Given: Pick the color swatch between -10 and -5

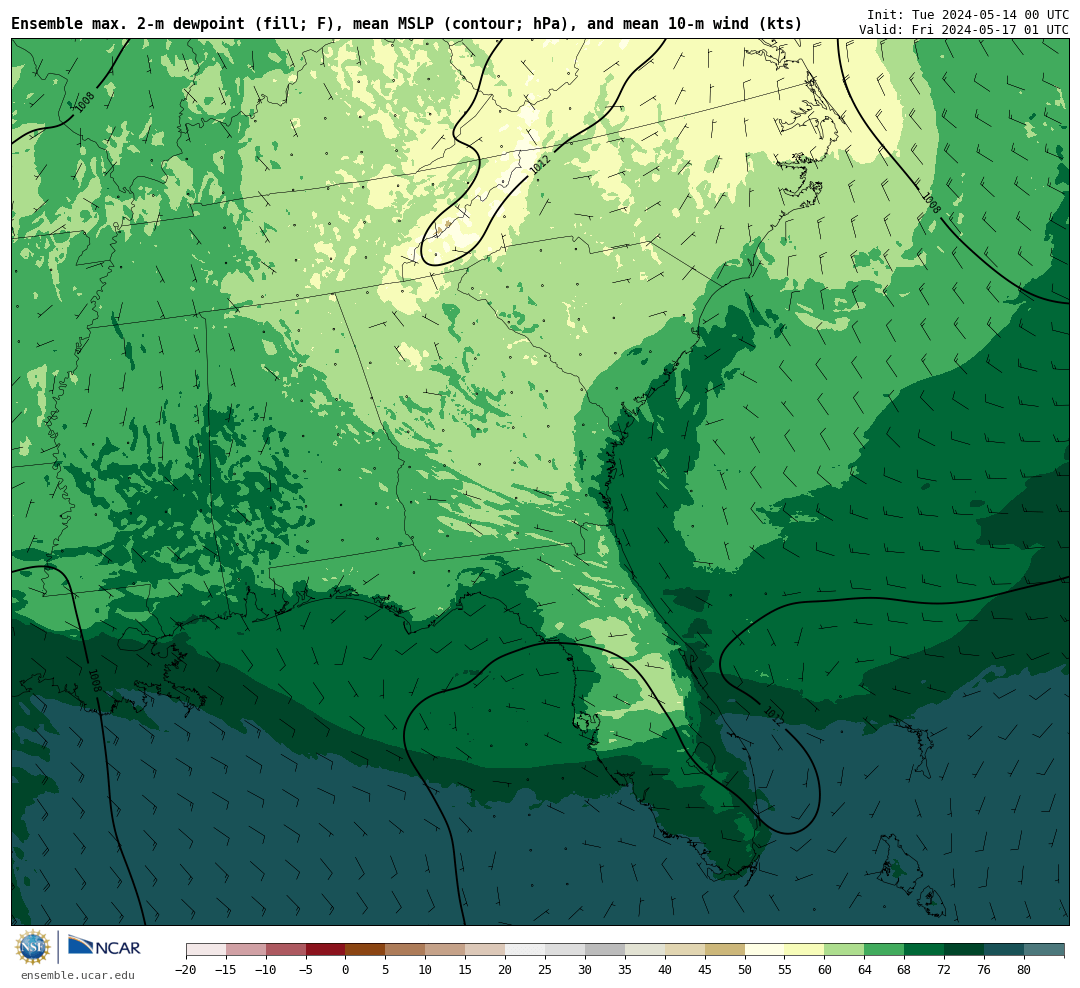Looking at the screenshot, I should [x=286, y=950].
